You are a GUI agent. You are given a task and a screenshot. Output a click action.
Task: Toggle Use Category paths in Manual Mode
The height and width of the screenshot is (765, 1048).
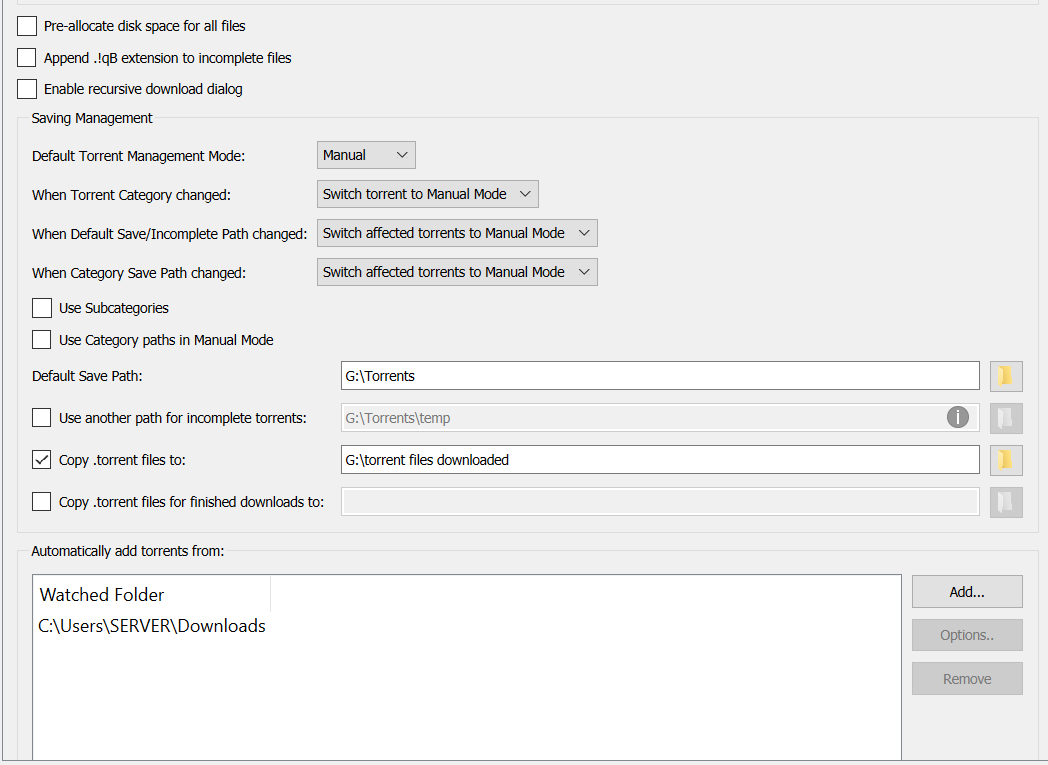click(41, 339)
